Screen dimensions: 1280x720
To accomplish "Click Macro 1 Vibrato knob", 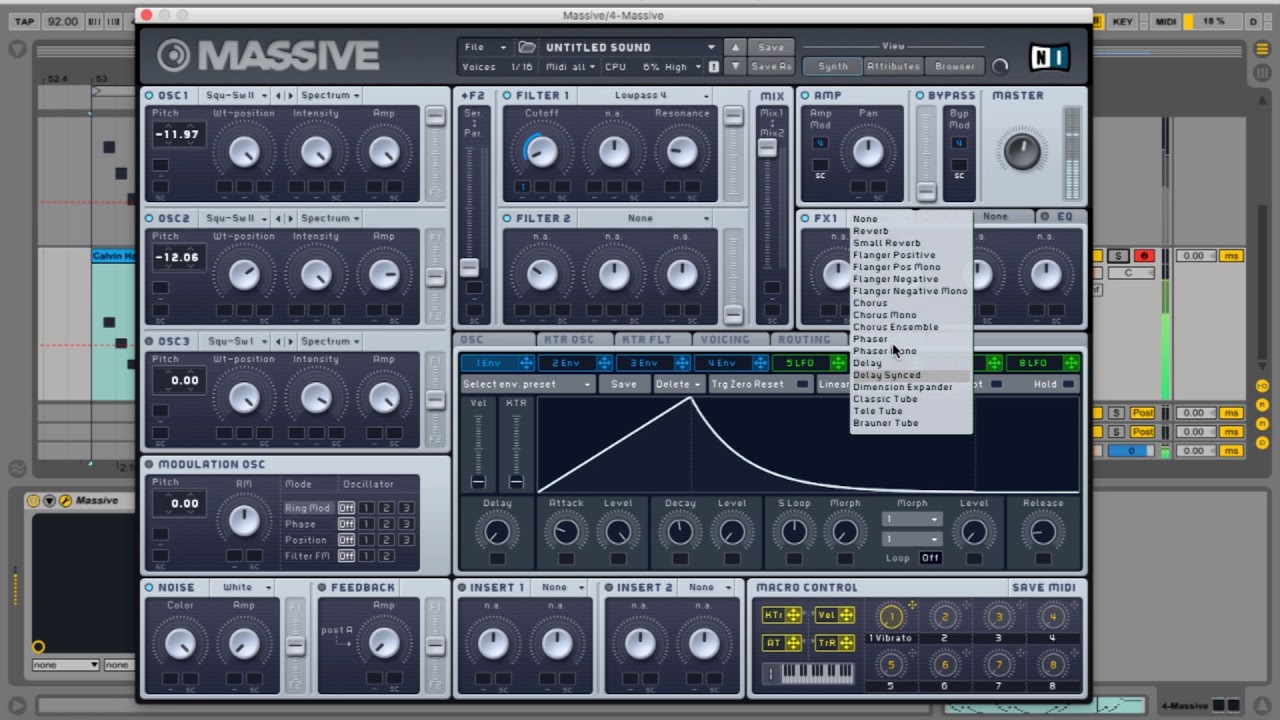I will point(890,616).
